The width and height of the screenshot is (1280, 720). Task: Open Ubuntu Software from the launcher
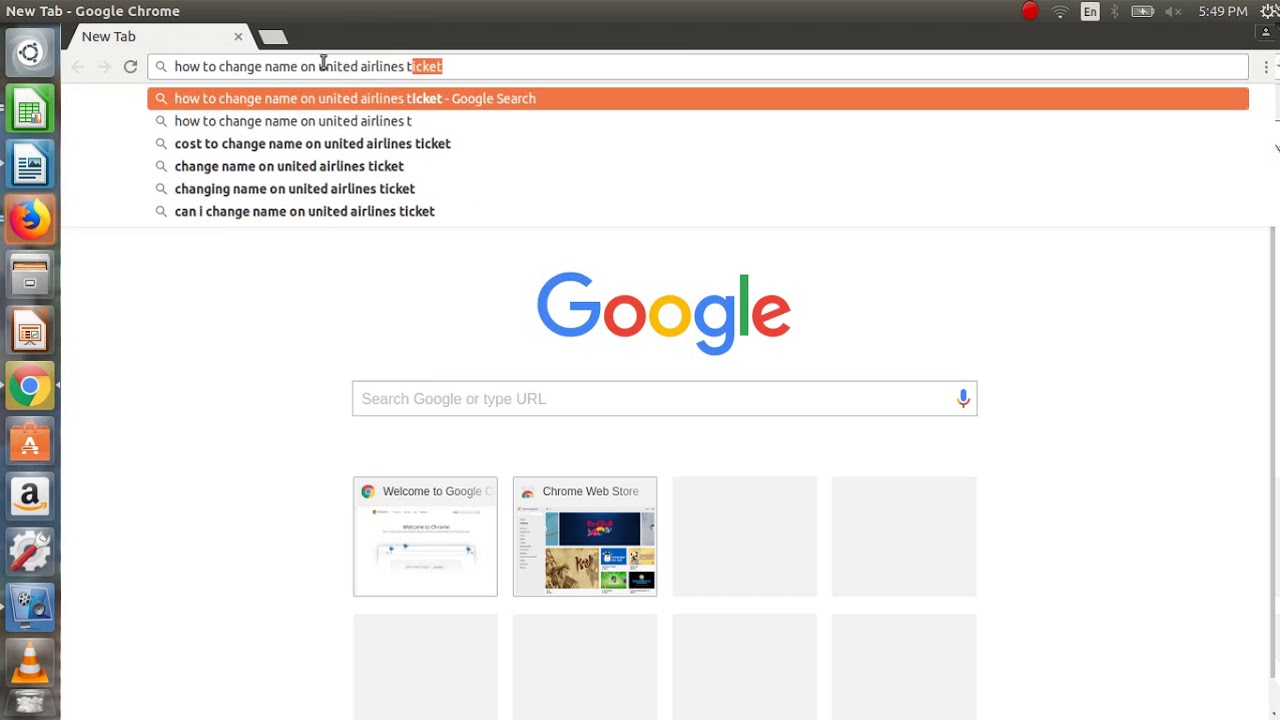click(x=29, y=441)
